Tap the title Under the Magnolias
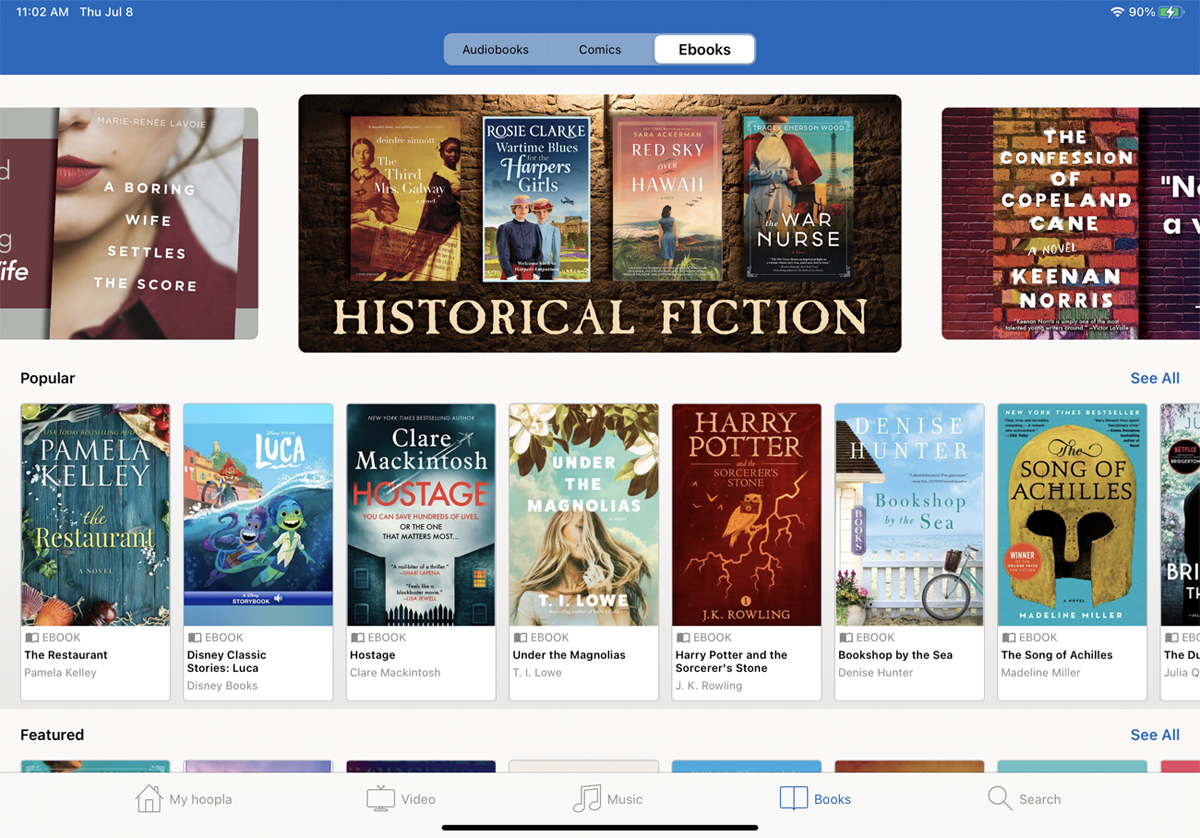 (x=569, y=655)
